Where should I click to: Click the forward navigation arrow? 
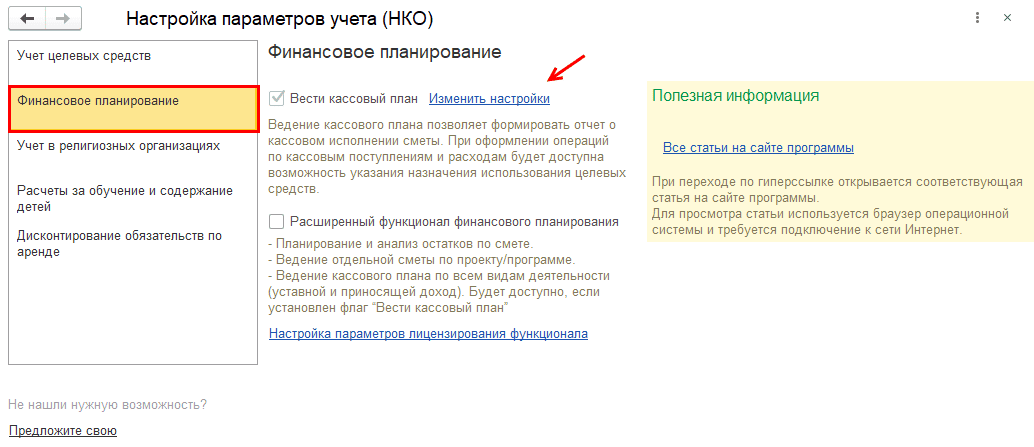(62, 19)
